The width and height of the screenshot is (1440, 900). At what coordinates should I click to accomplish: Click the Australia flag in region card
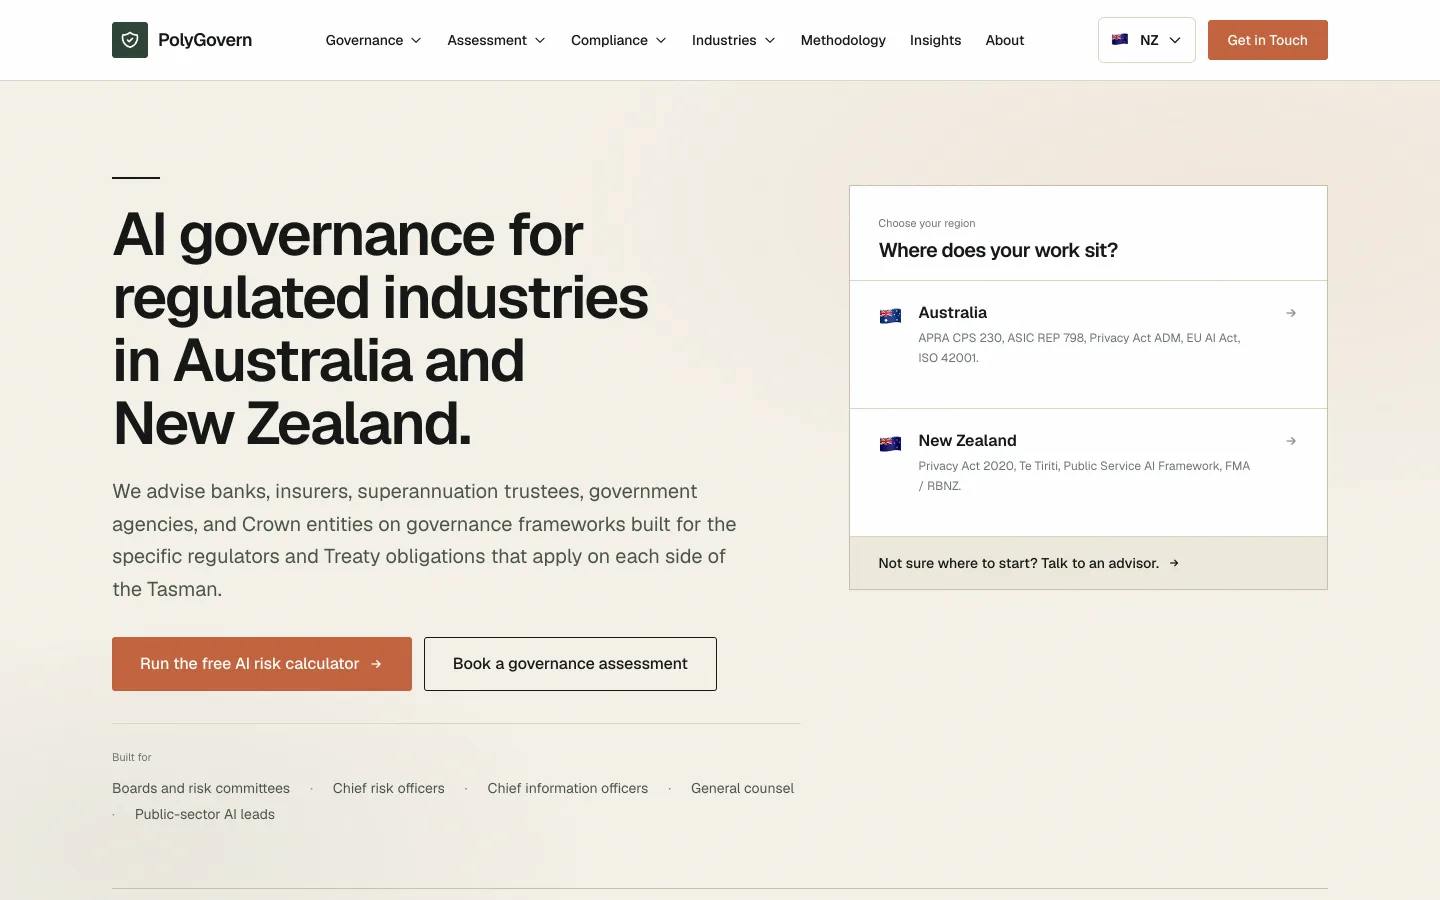(x=890, y=316)
